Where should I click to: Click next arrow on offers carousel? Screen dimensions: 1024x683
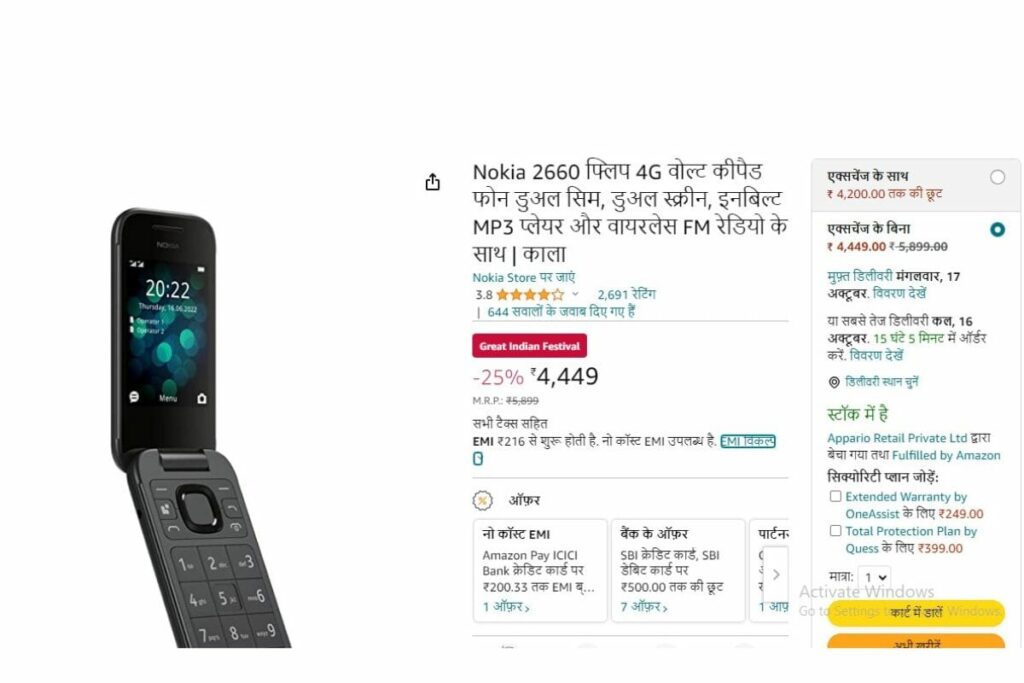coord(776,575)
